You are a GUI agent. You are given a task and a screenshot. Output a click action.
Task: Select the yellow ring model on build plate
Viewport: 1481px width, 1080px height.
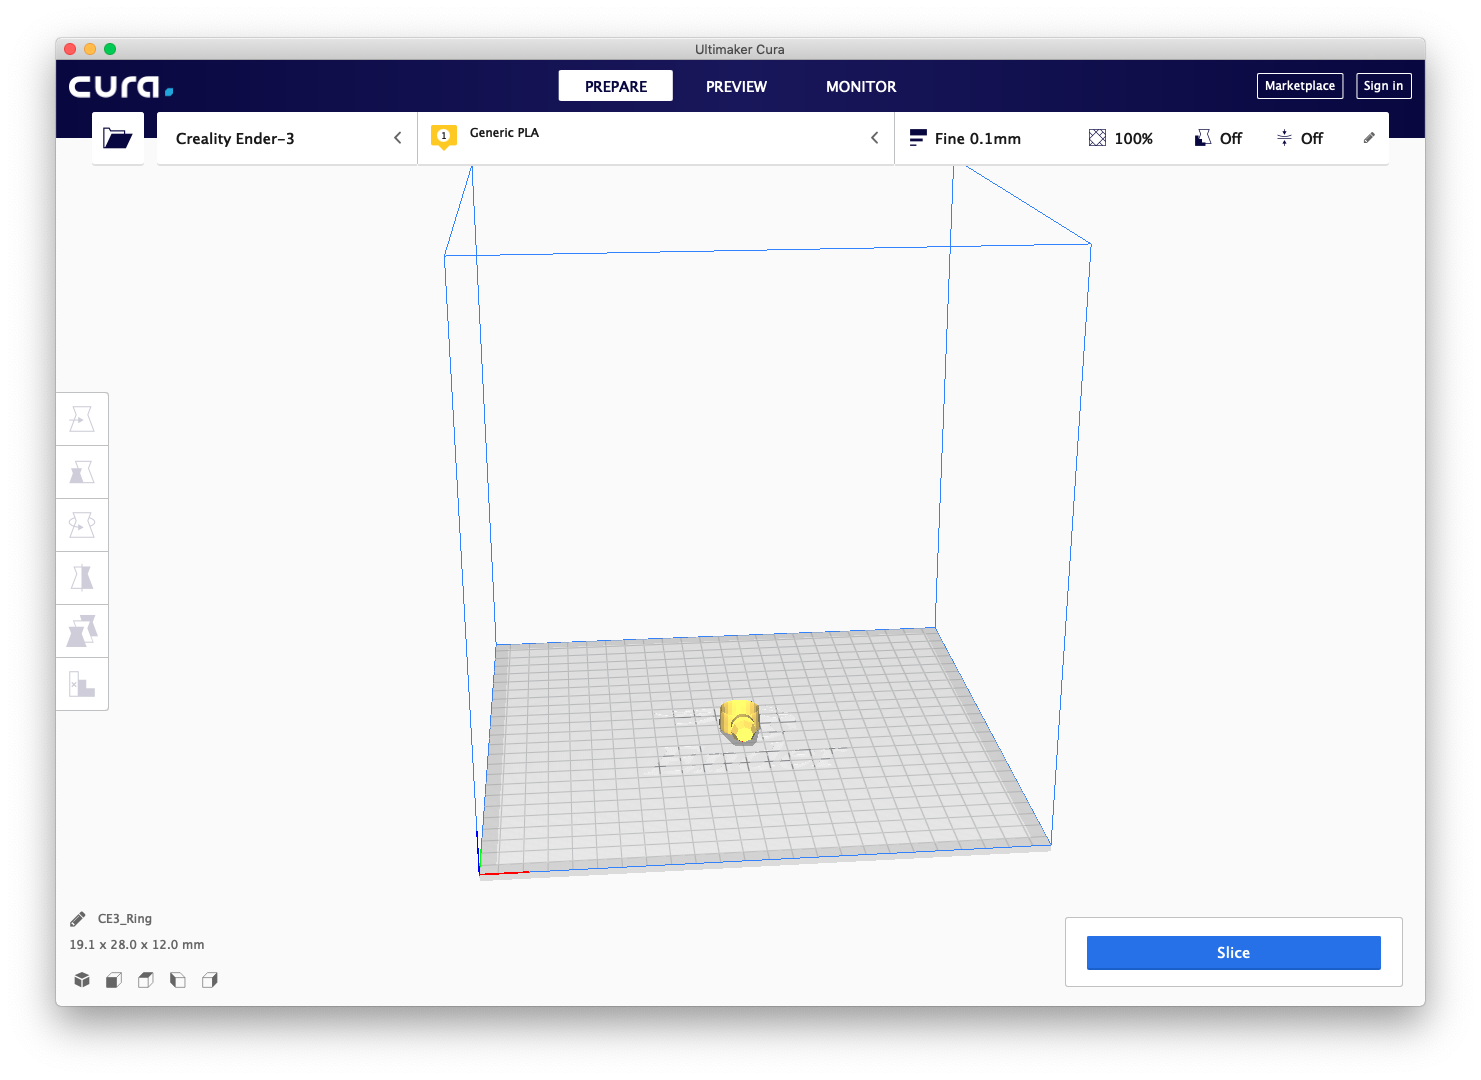(x=740, y=722)
